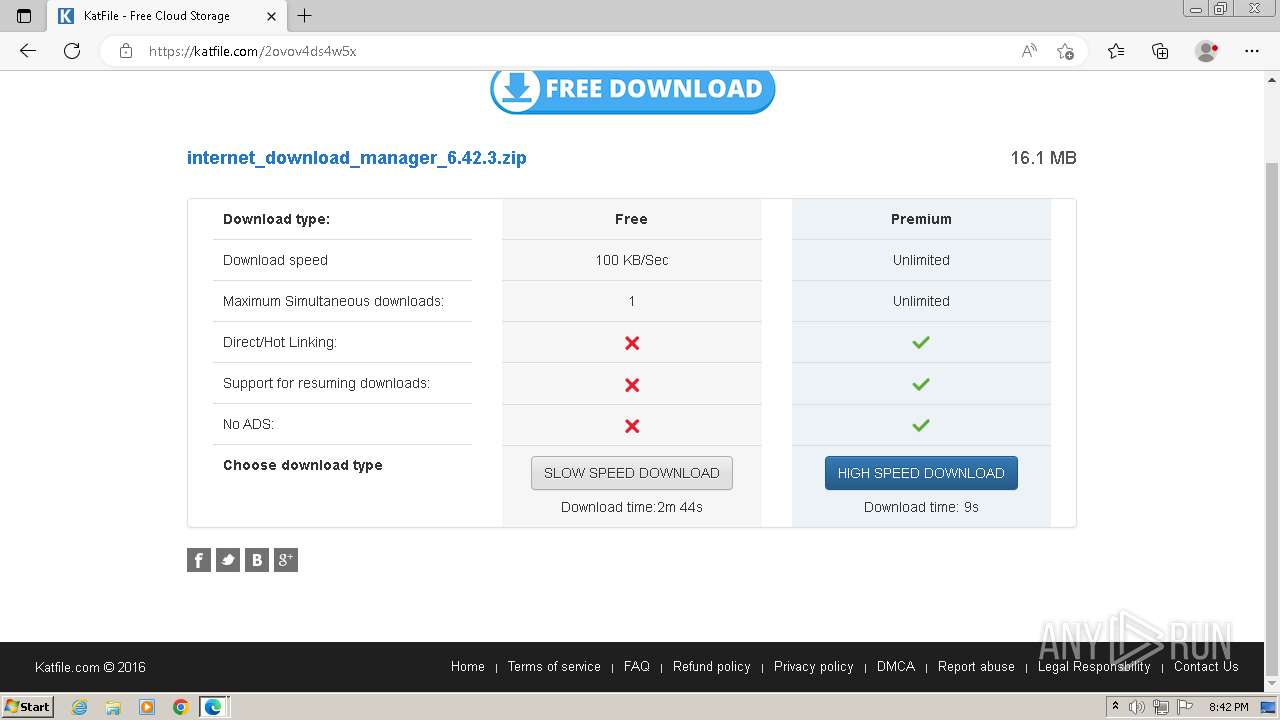Launch Google Chrome from taskbar
The image size is (1280, 720).
(181, 707)
